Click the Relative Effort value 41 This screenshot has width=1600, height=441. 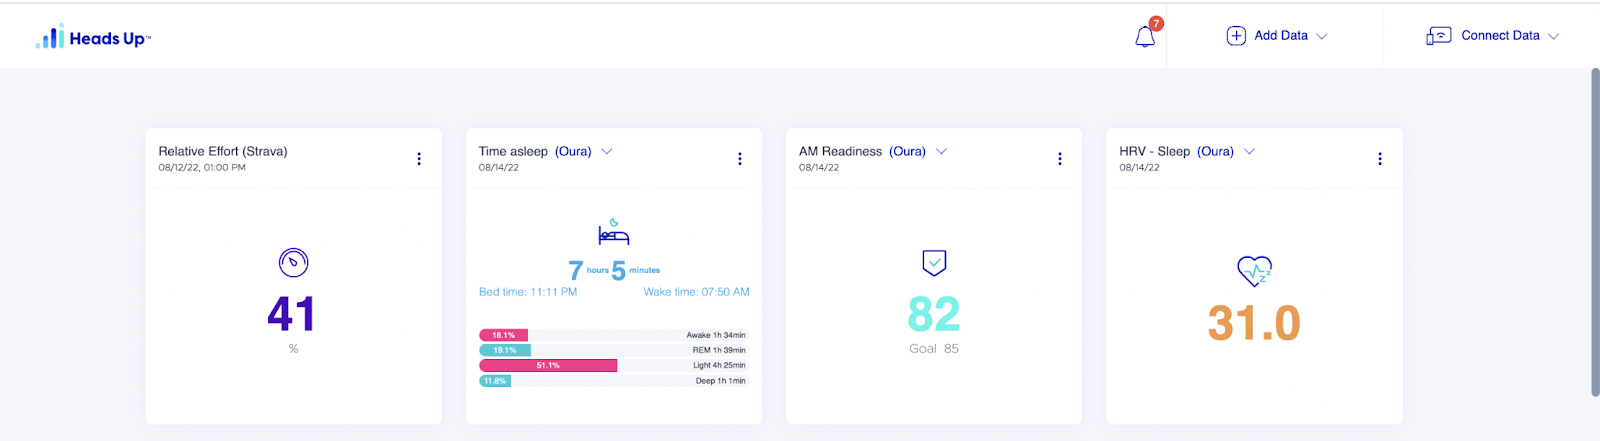click(291, 314)
